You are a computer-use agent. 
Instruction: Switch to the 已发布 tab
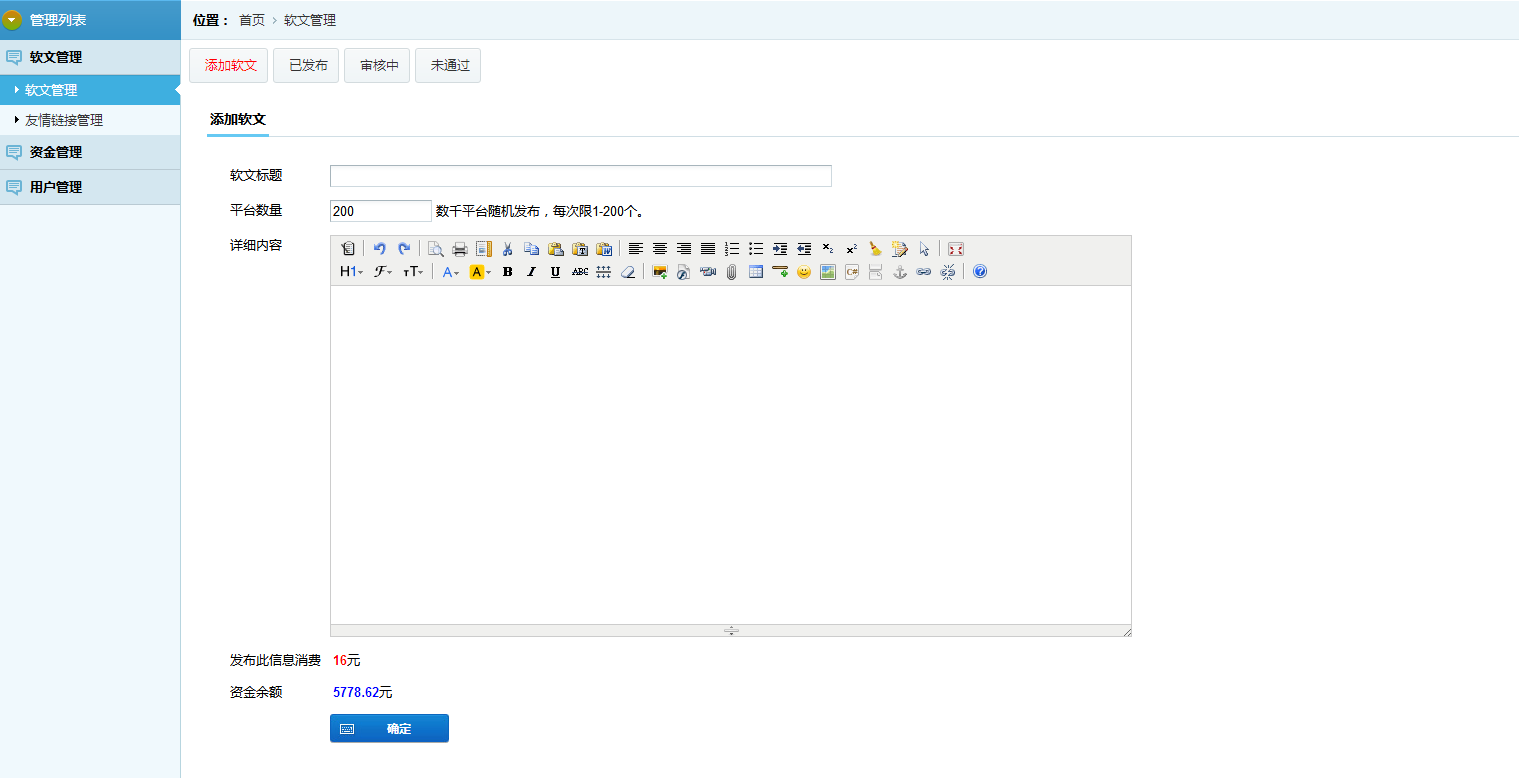(308, 66)
